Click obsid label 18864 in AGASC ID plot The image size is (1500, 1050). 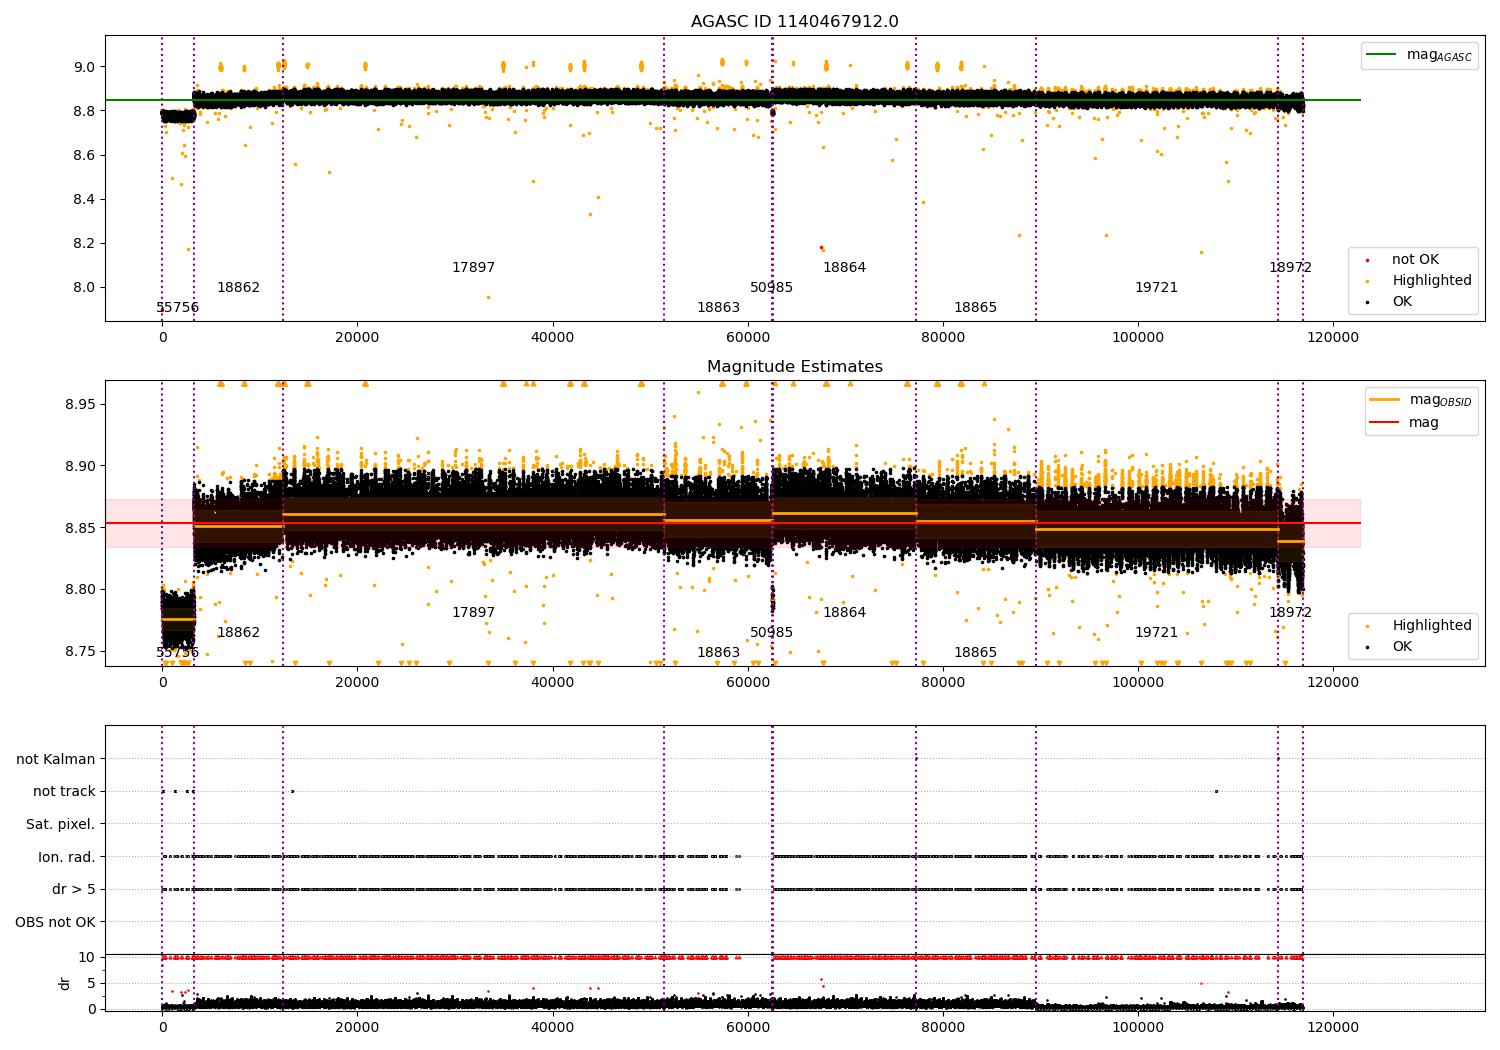click(844, 268)
